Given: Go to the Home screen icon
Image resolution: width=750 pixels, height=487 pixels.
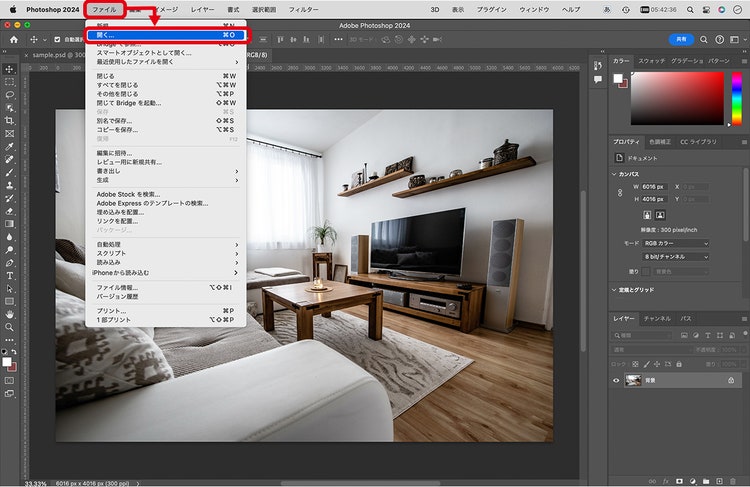Looking at the screenshot, I should click(x=13, y=40).
